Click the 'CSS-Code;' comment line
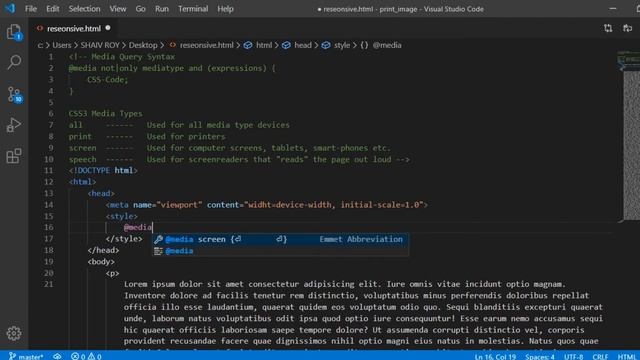Screen dimensions: 640x360 pyautogui.click(x=108, y=80)
